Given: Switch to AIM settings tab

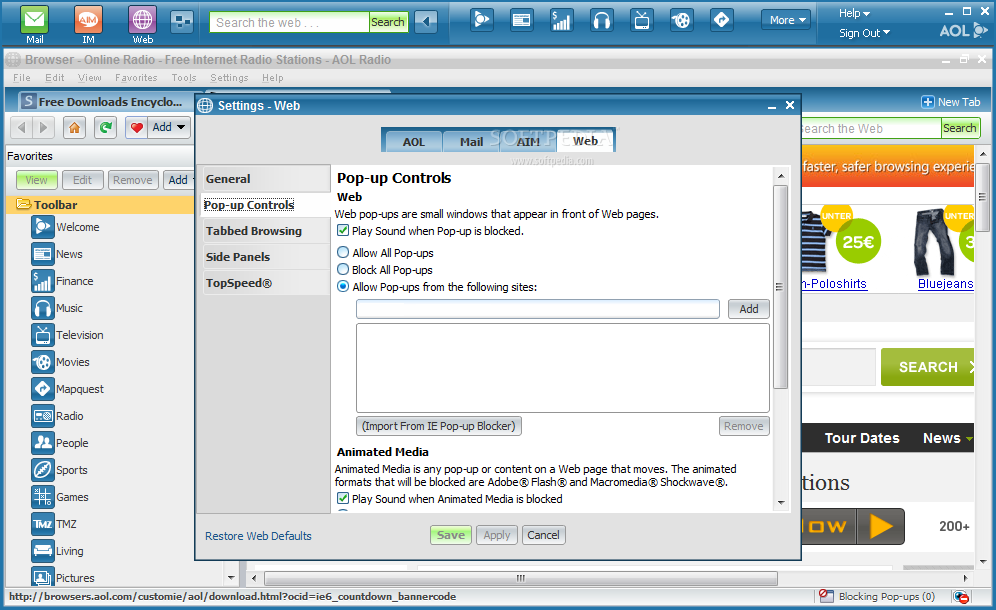Looking at the screenshot, I should 528,142.
